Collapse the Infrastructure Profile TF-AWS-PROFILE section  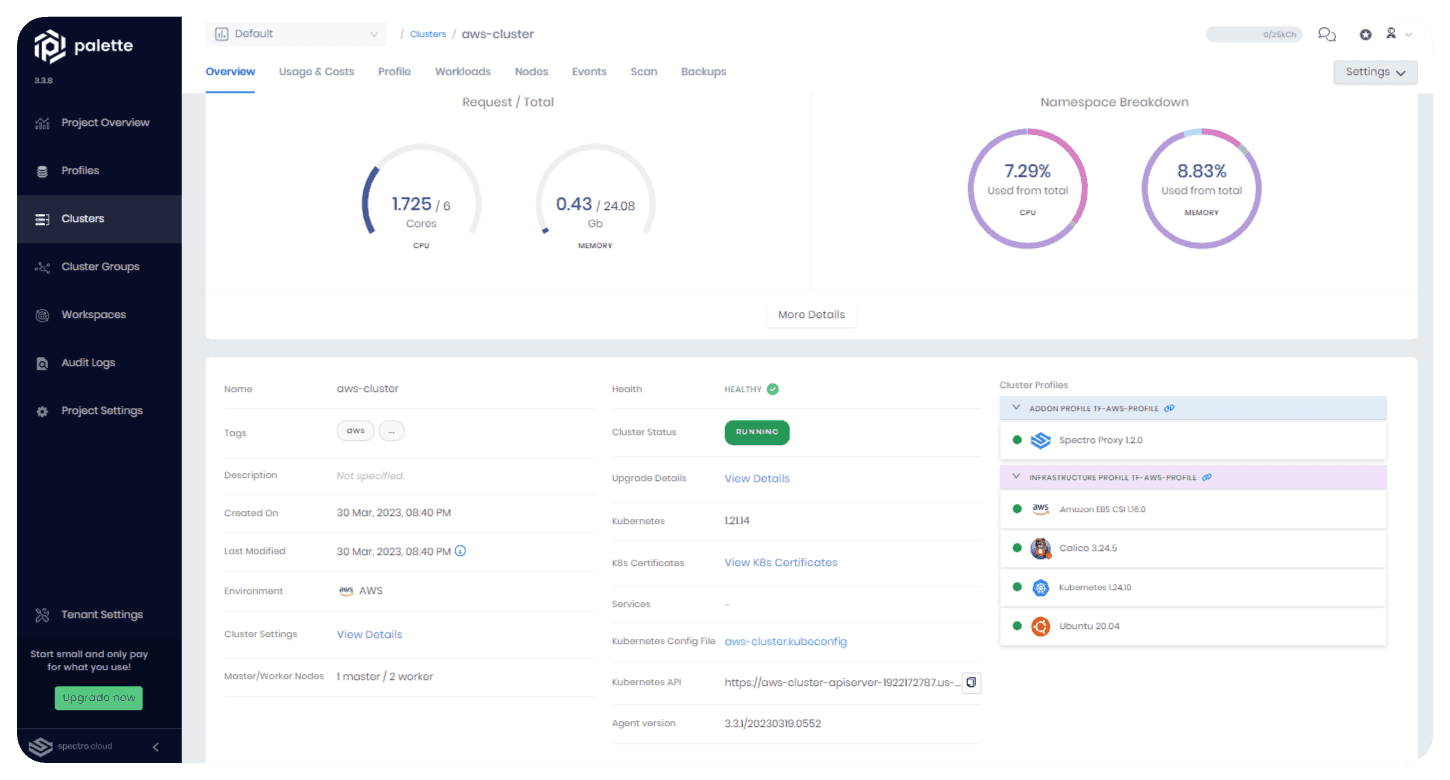click(1016, 477)
